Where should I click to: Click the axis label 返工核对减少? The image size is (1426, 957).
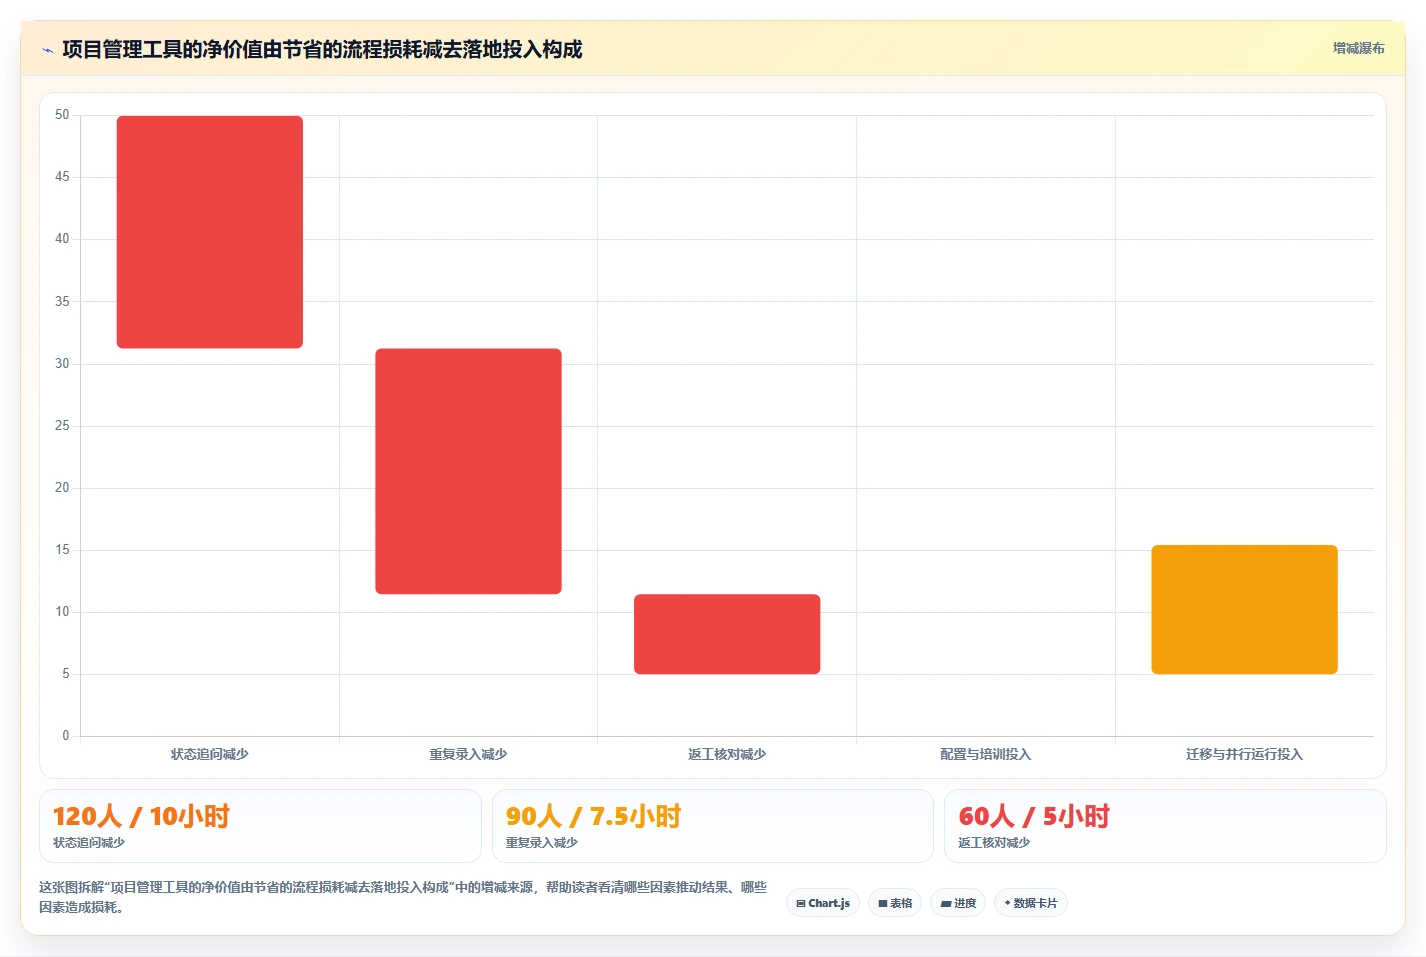click(x=727, y=754)
